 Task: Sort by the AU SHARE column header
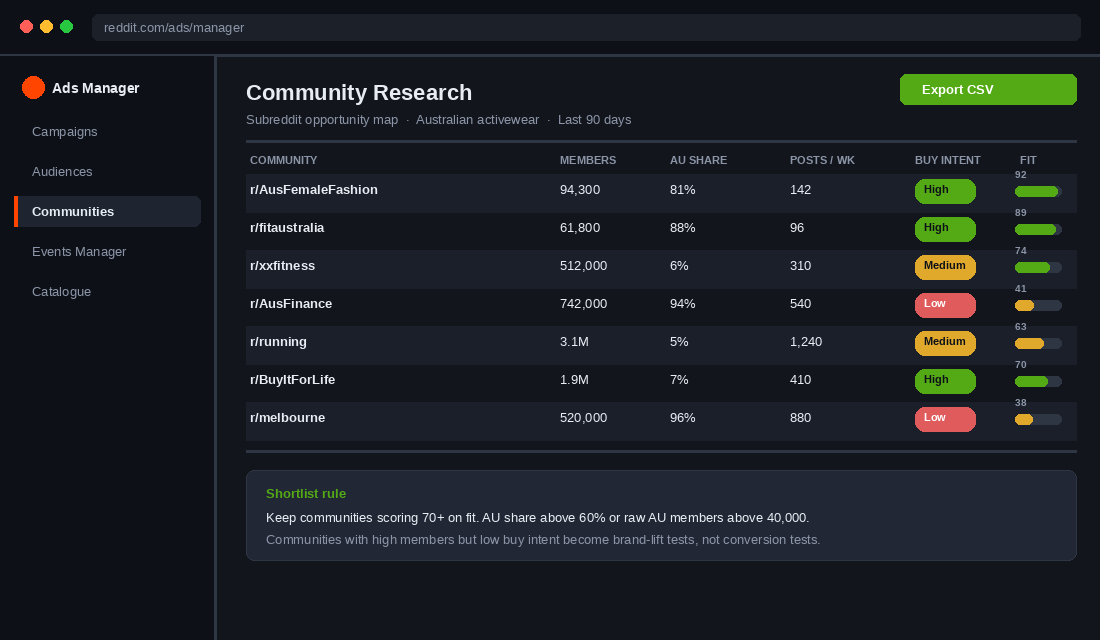(x=698, y=160)
